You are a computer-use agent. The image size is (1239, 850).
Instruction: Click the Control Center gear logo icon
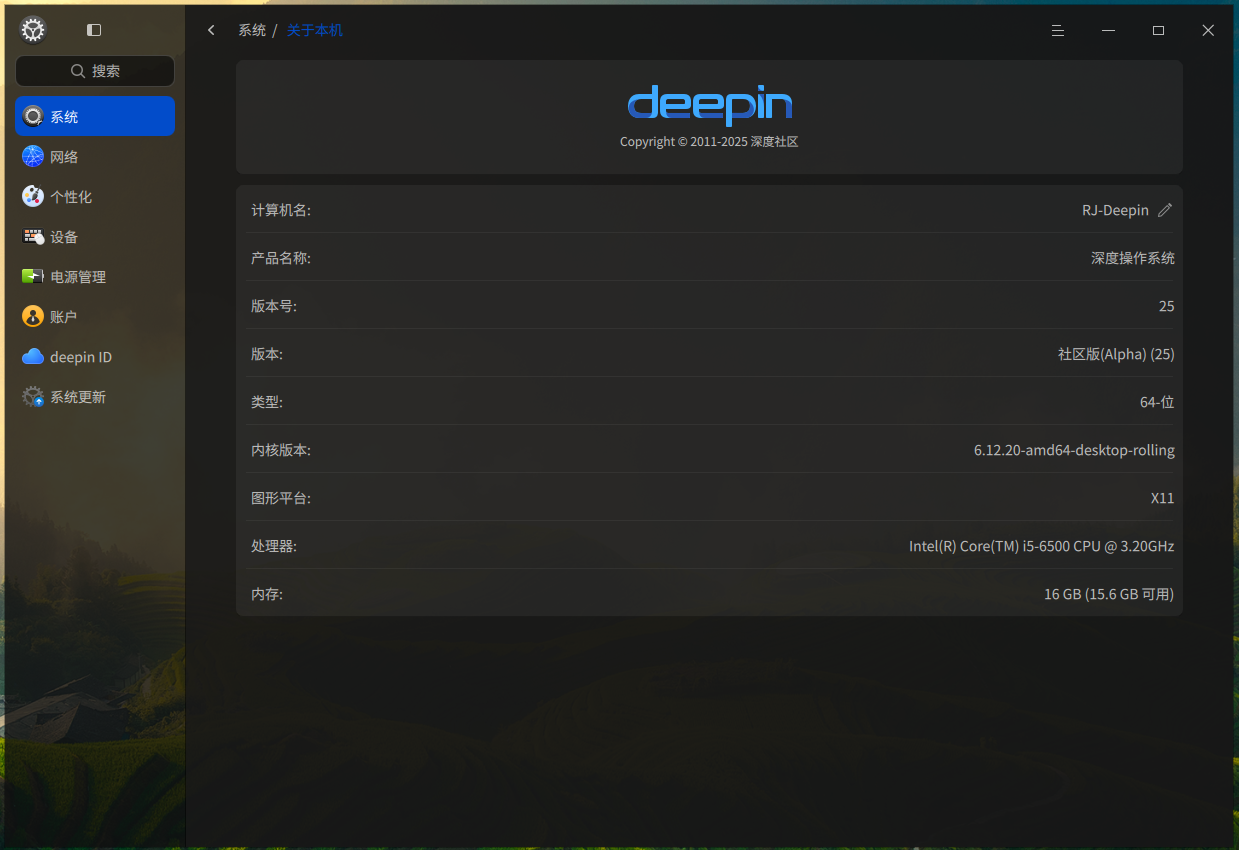tap(33, 30)
